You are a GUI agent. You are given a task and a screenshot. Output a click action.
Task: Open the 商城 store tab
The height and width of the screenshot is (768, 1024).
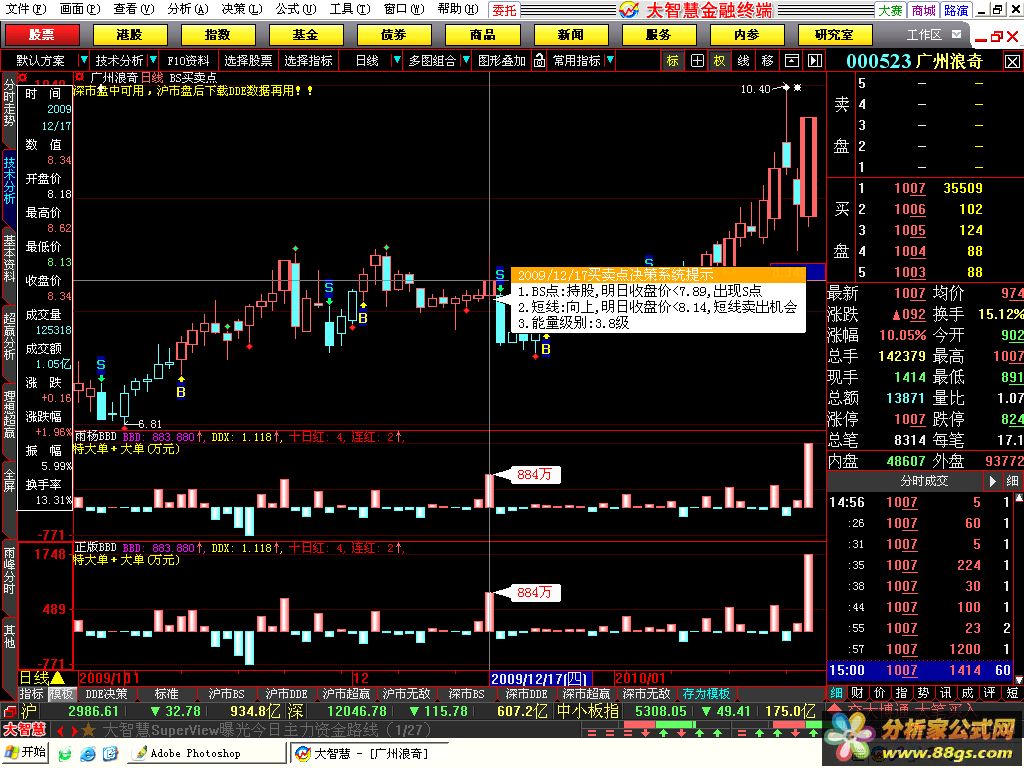(x=923, y=10)
